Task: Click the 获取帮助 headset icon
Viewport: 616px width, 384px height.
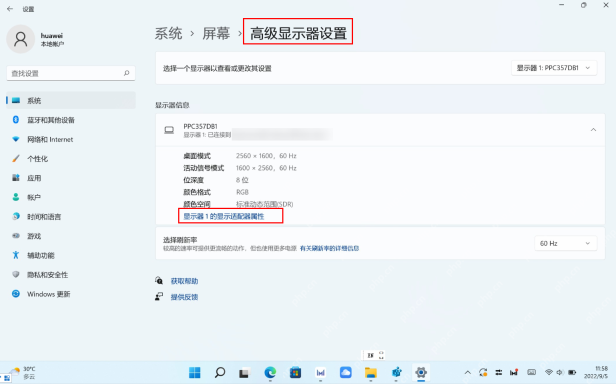Action: pos(159,281)
